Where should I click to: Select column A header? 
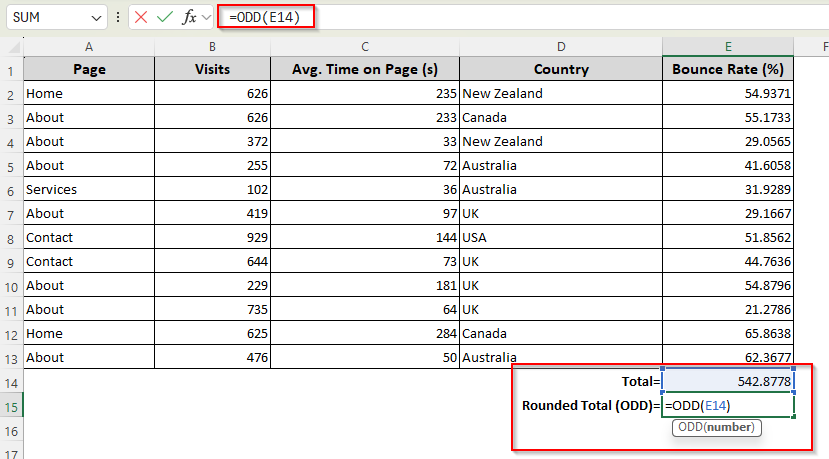89,47
